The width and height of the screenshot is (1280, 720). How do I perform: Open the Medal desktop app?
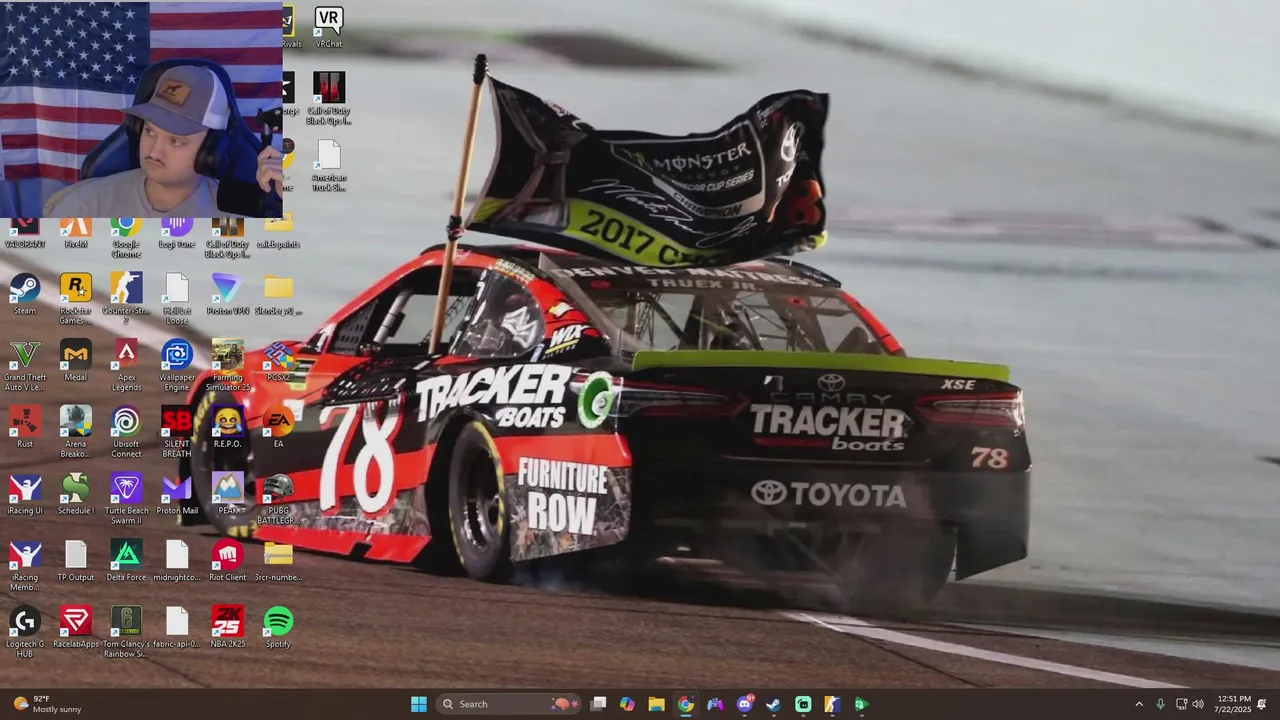coord(76,360)
